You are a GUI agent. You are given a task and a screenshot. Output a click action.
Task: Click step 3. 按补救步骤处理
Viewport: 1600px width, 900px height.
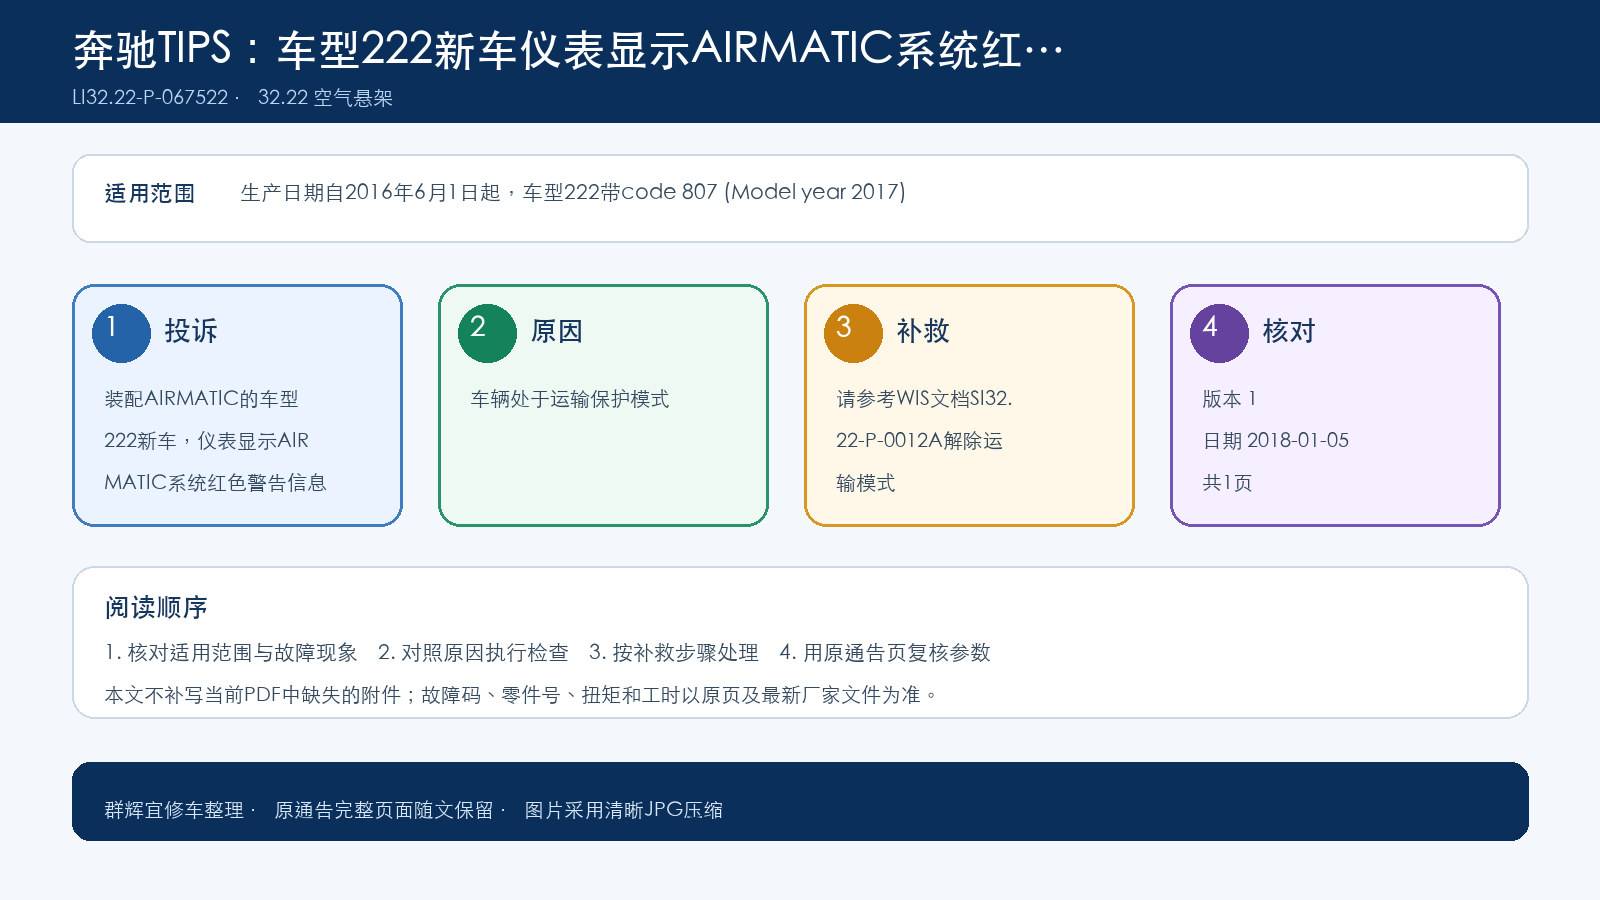pos(674,653)
